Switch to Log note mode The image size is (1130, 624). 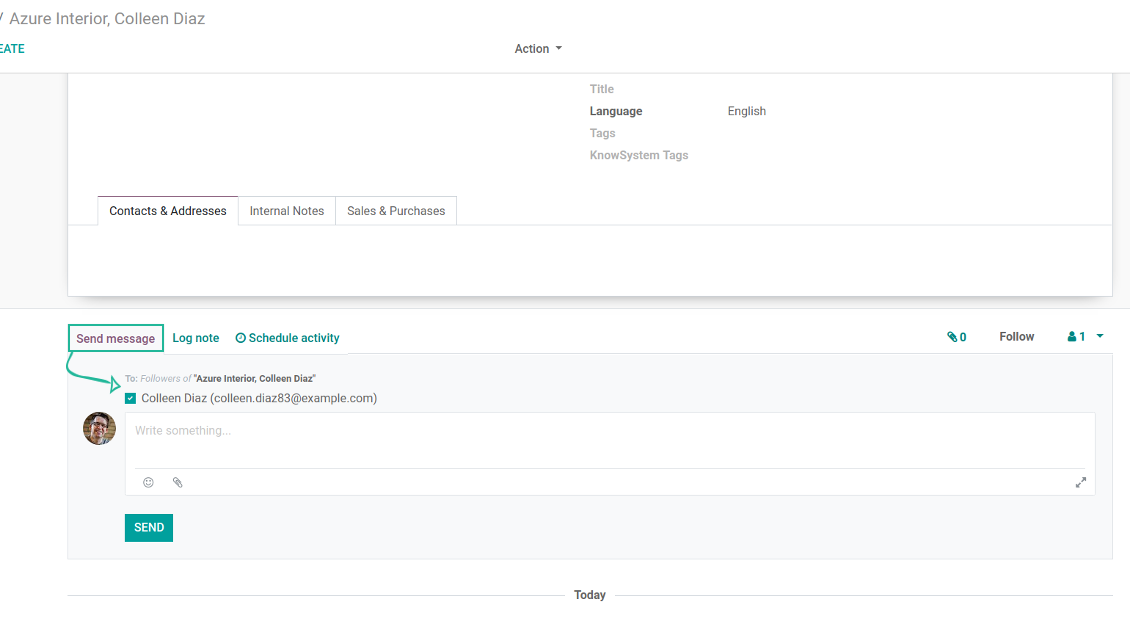196,338
